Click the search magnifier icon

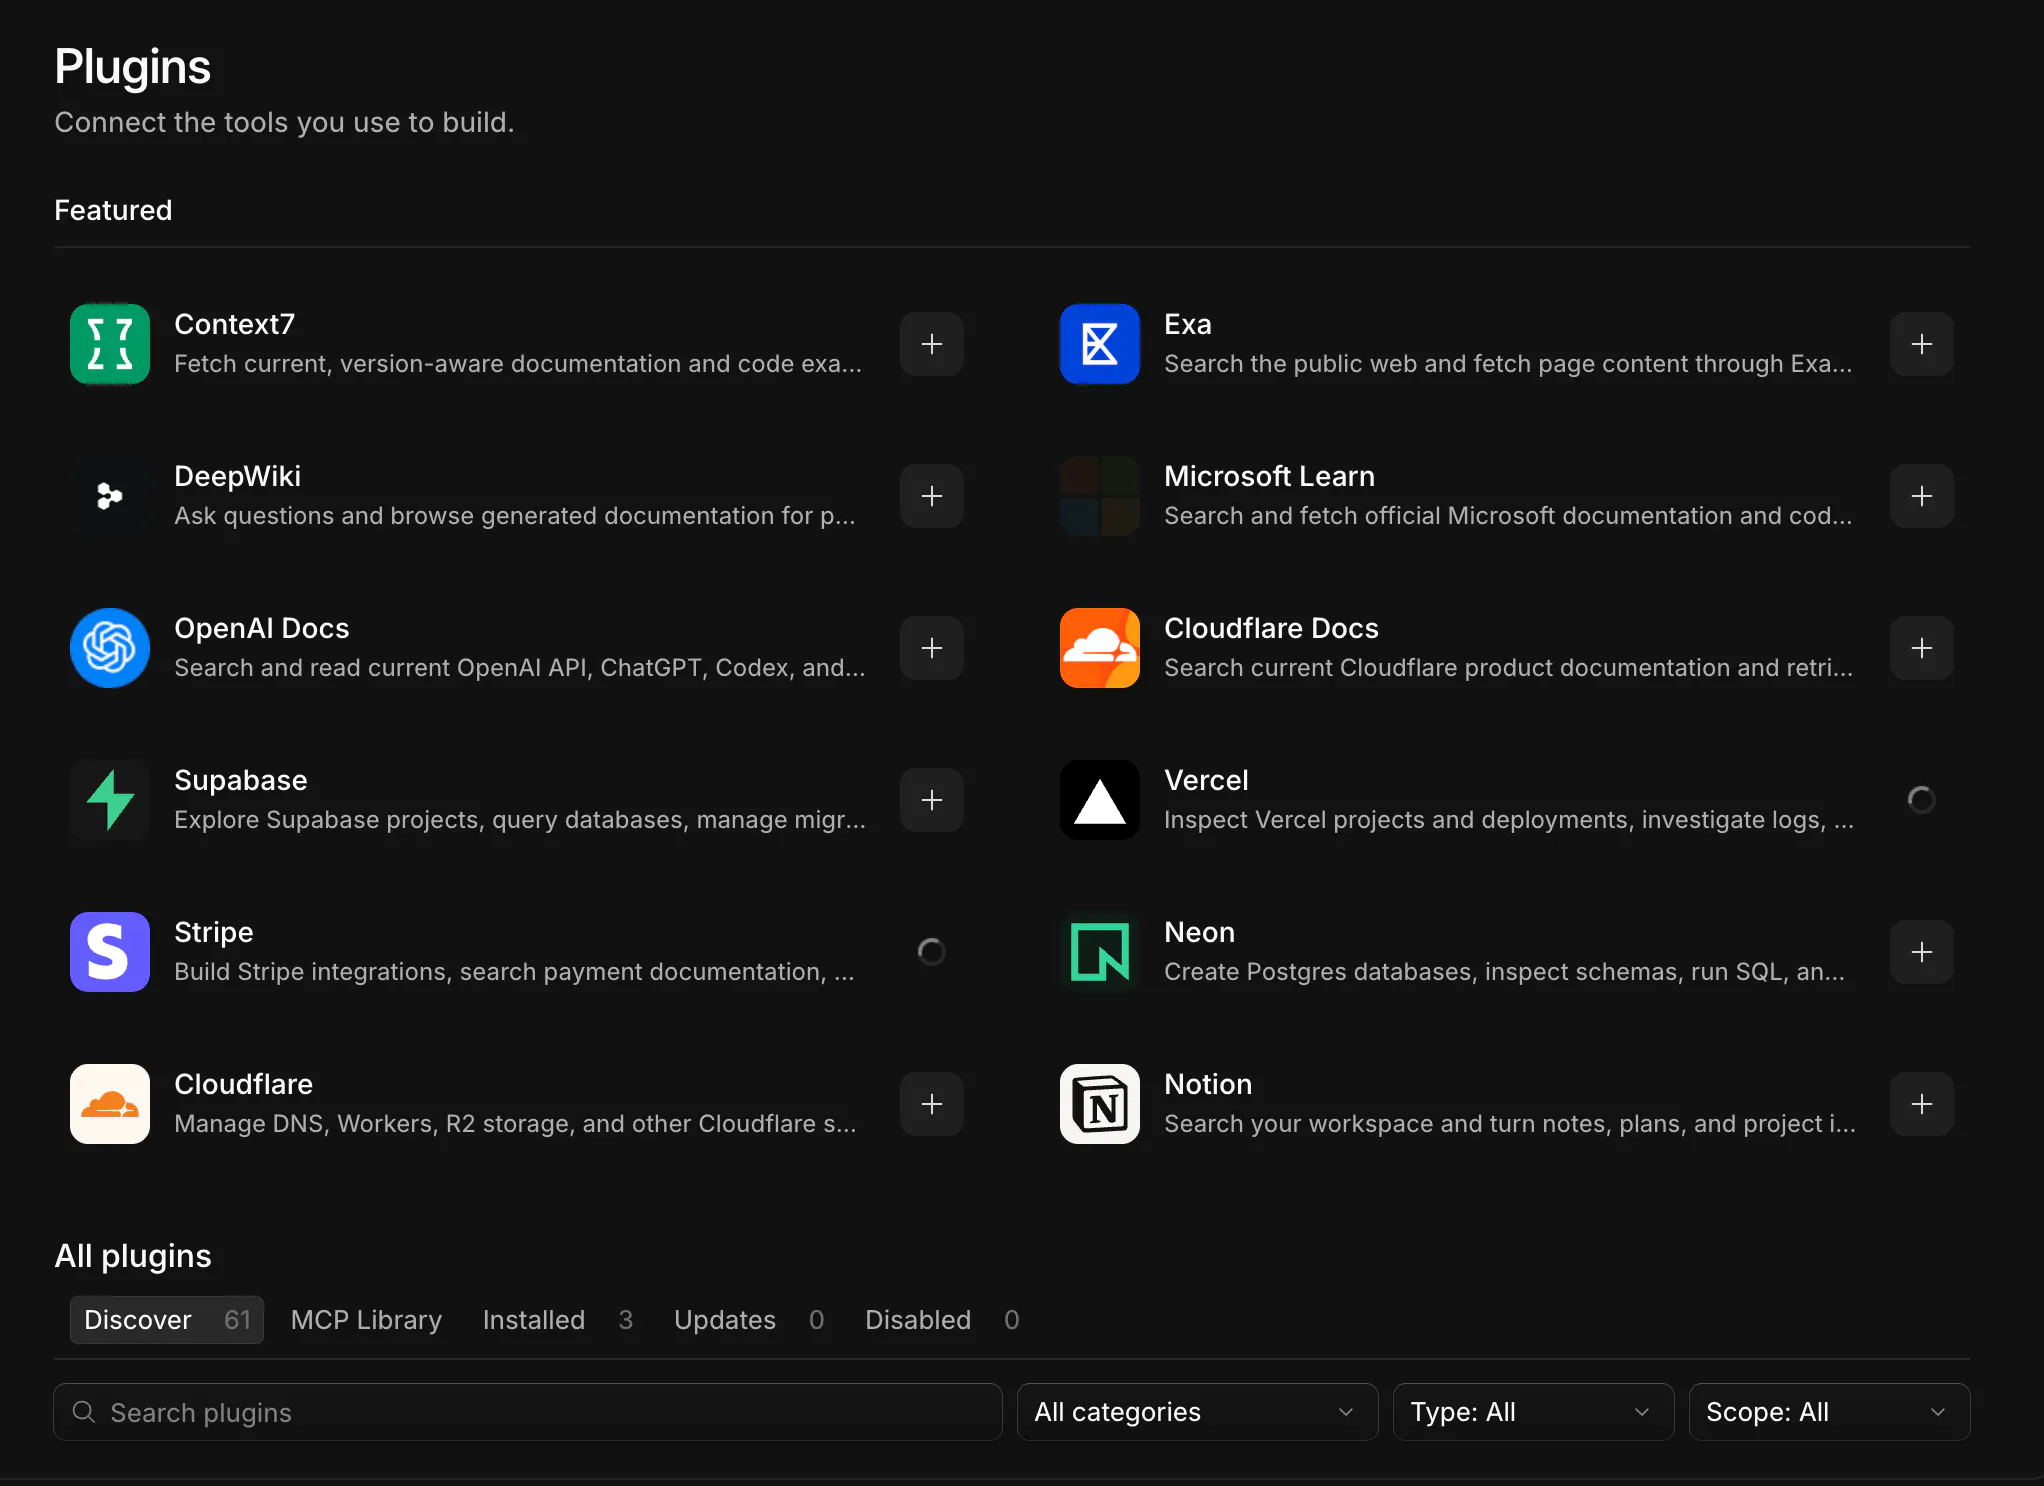tap(84, 1411)
